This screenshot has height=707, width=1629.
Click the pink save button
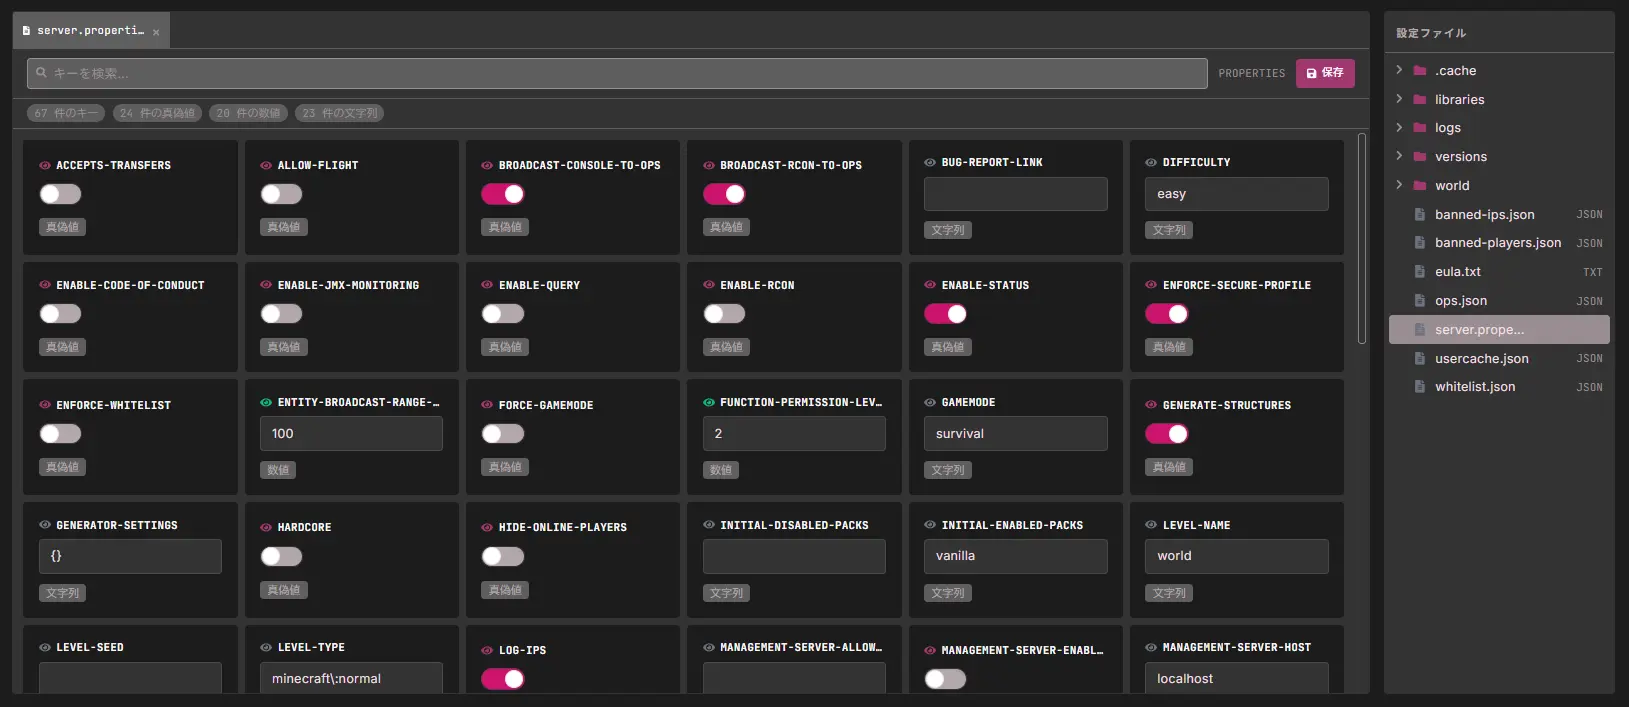coord(1325,73)
